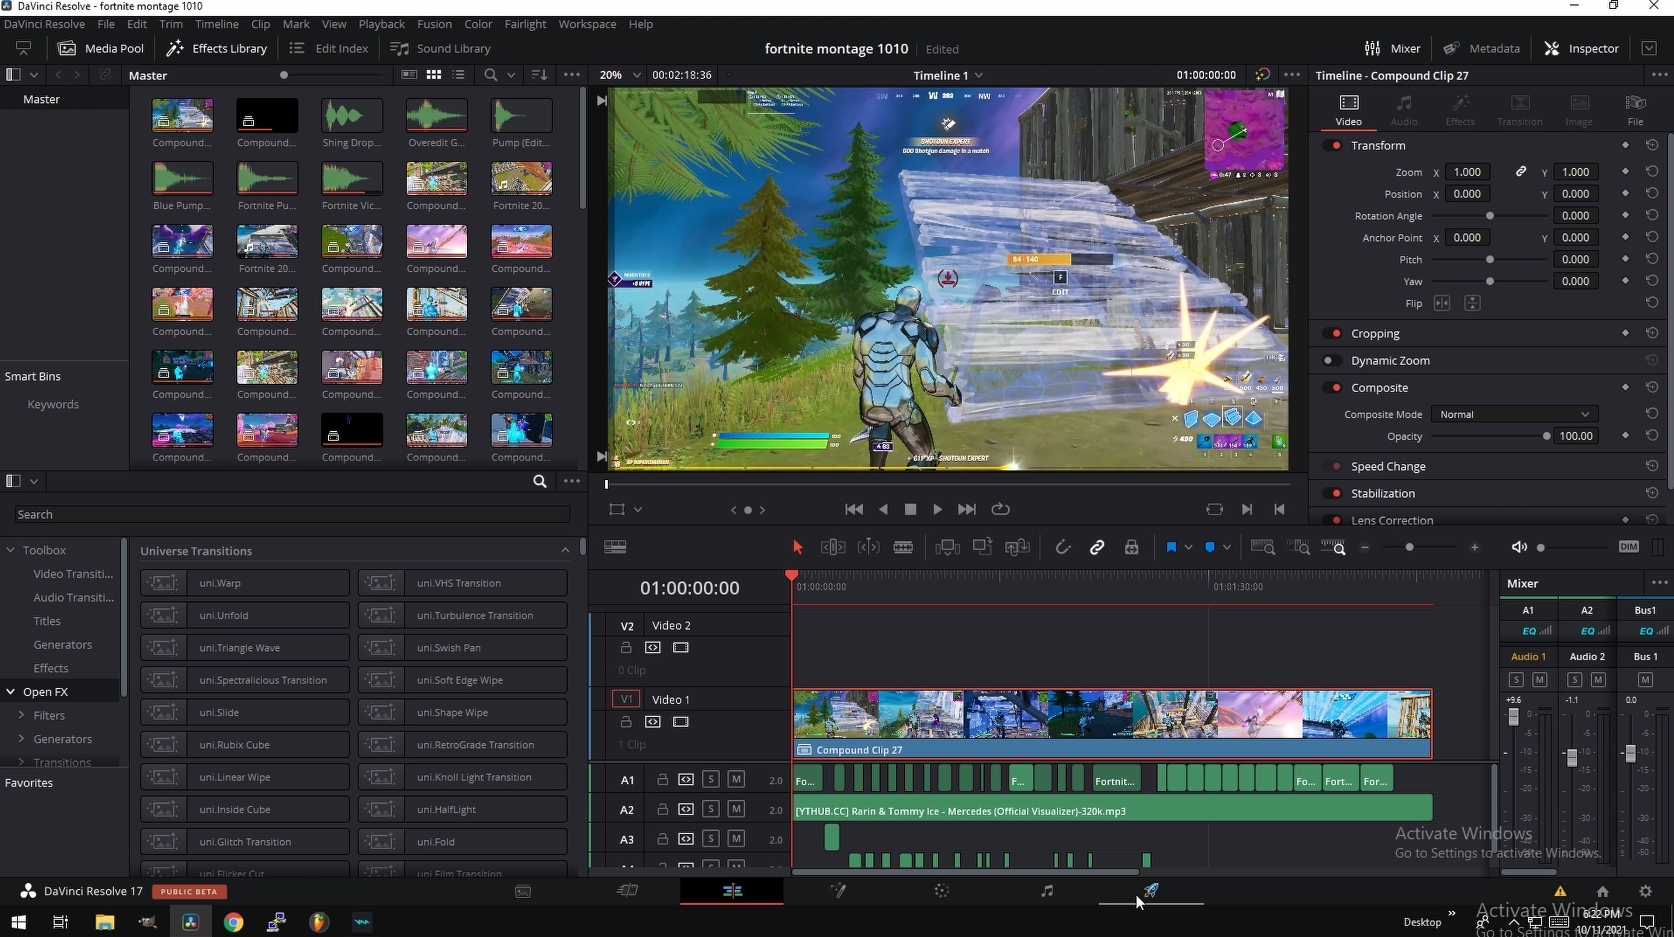Viewport: 1674px width, 937px height.
Task: Open the Fusion page icon
Action: (838, 890)
